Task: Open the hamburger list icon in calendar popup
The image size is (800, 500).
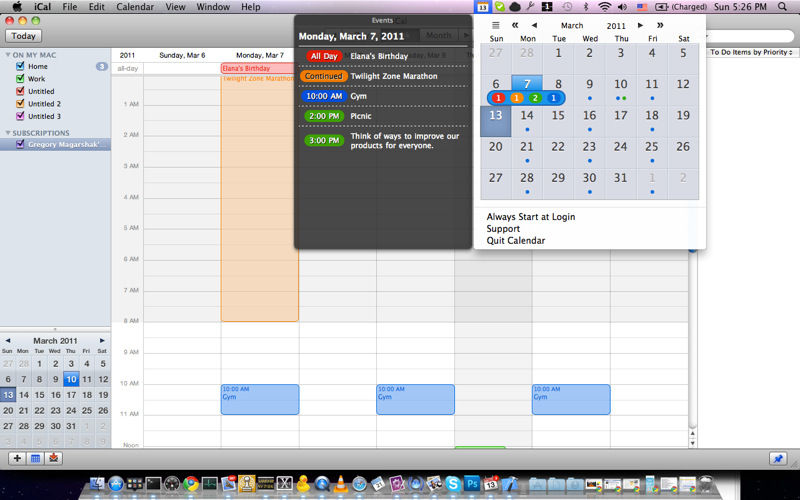Action: 495,25
